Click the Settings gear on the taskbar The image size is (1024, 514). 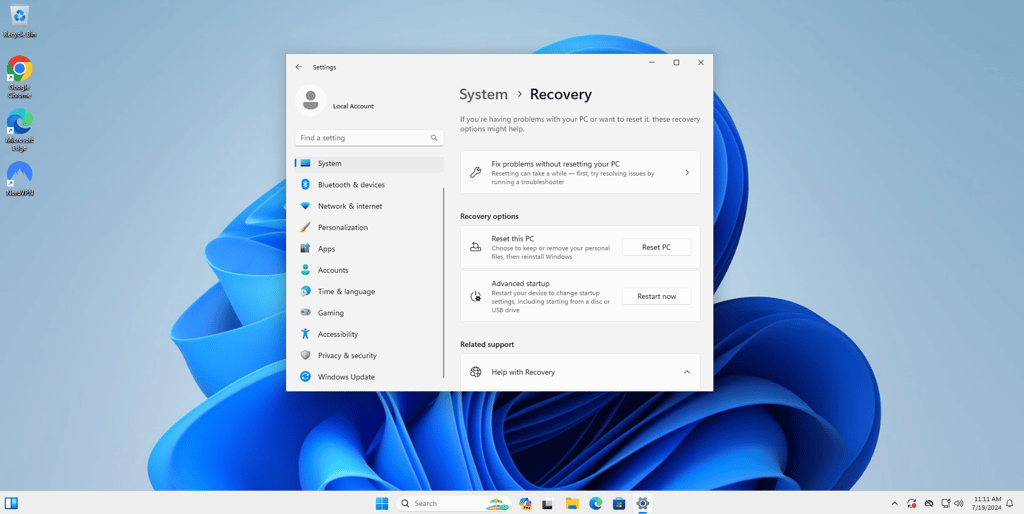point(643,504)
